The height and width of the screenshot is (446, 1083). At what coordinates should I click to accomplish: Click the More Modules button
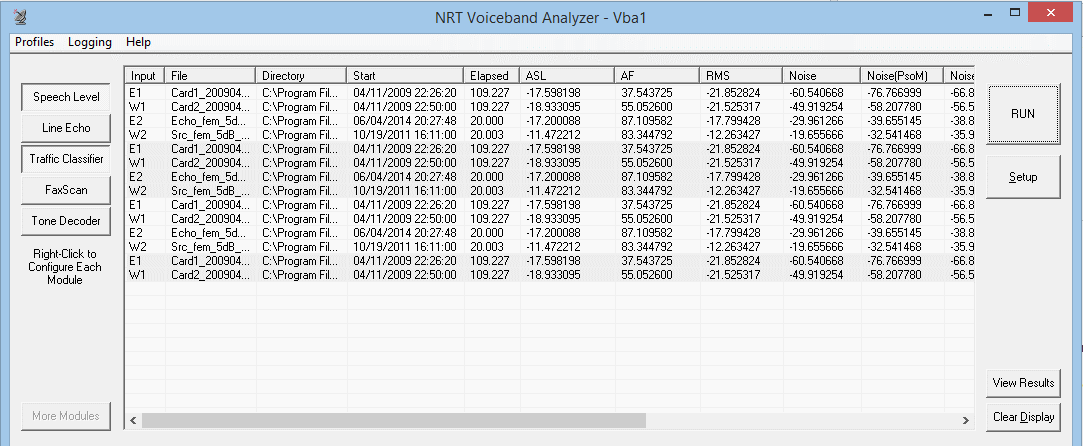point(66,416)
